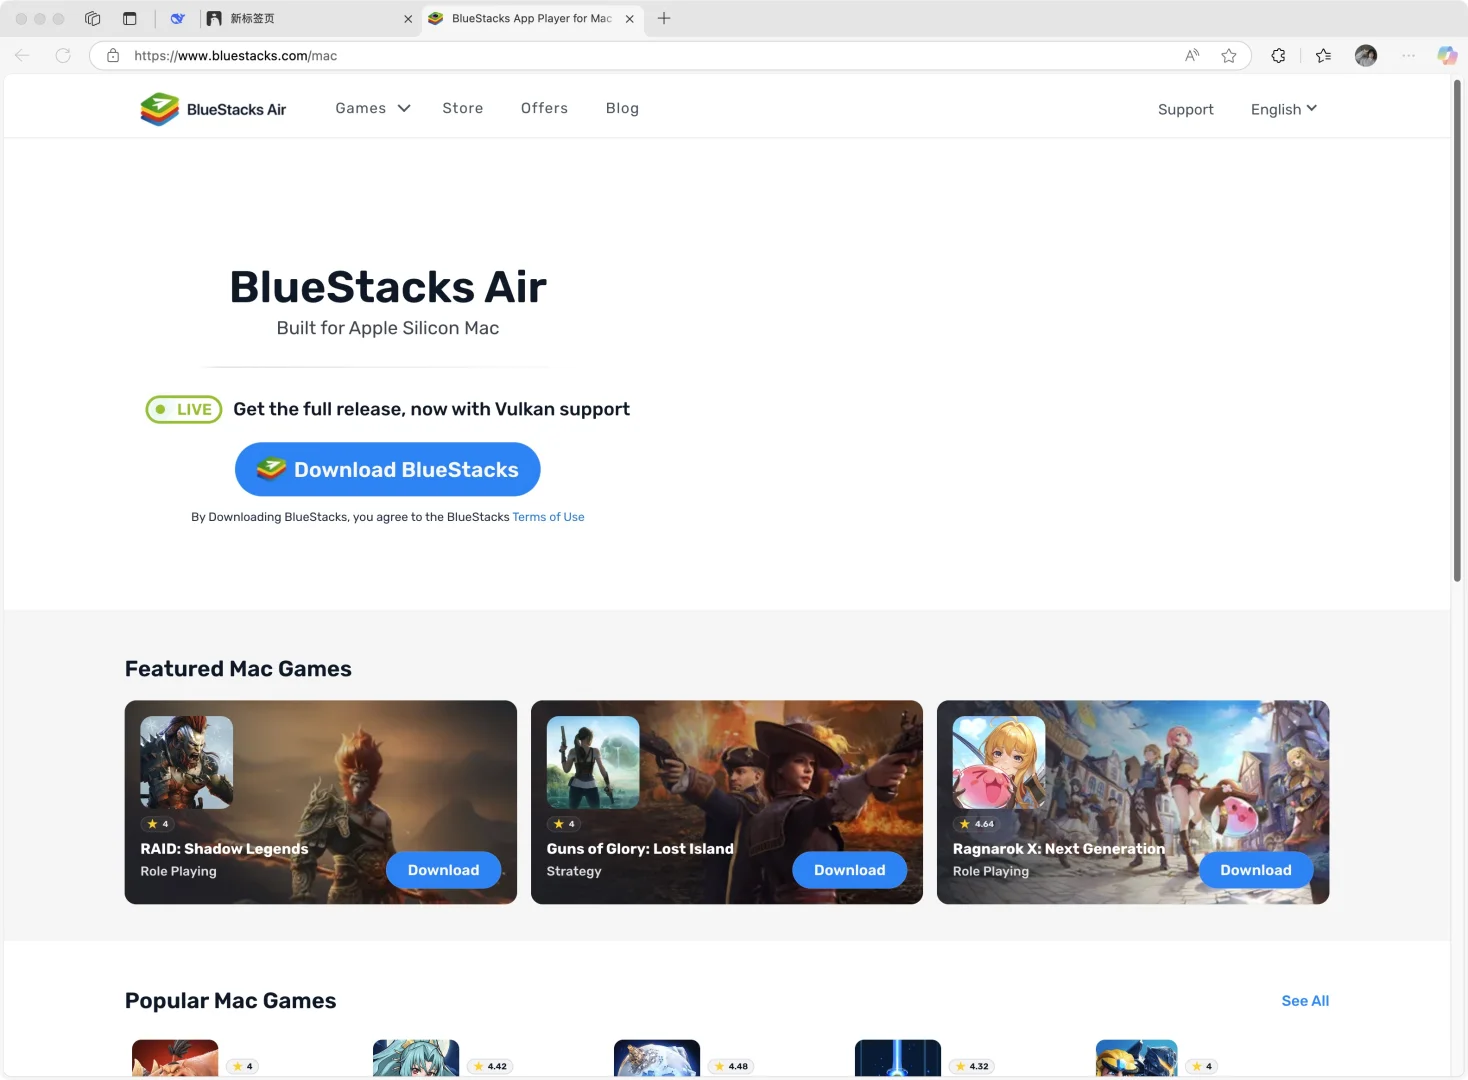
Task: See All popular Mac games
Action: point(1305,1001)
